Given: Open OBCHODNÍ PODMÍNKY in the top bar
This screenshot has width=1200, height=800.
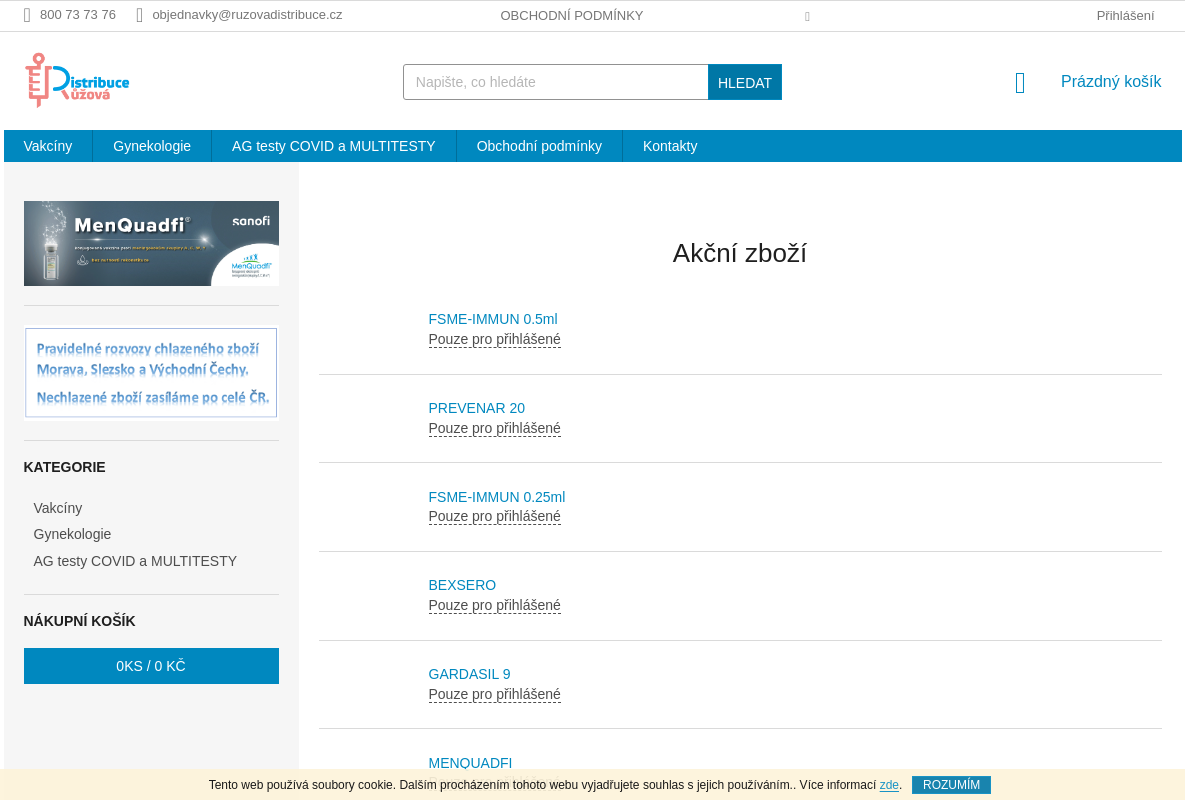Looking at the screenshot, I should point(572,16).
